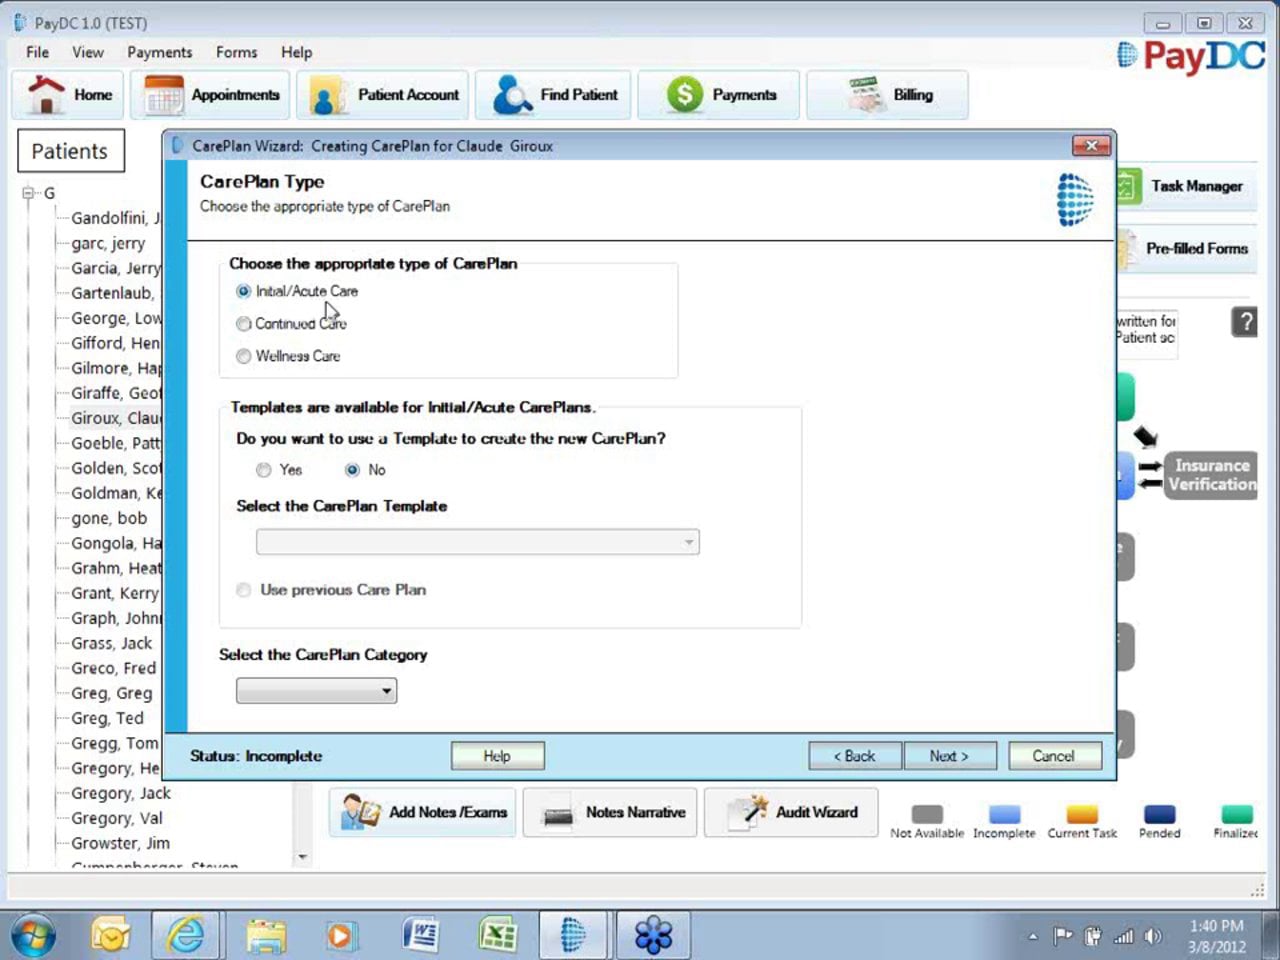Click Add Notes /Exams
This screenshot has width=1280, height=960.
(423, 812)
